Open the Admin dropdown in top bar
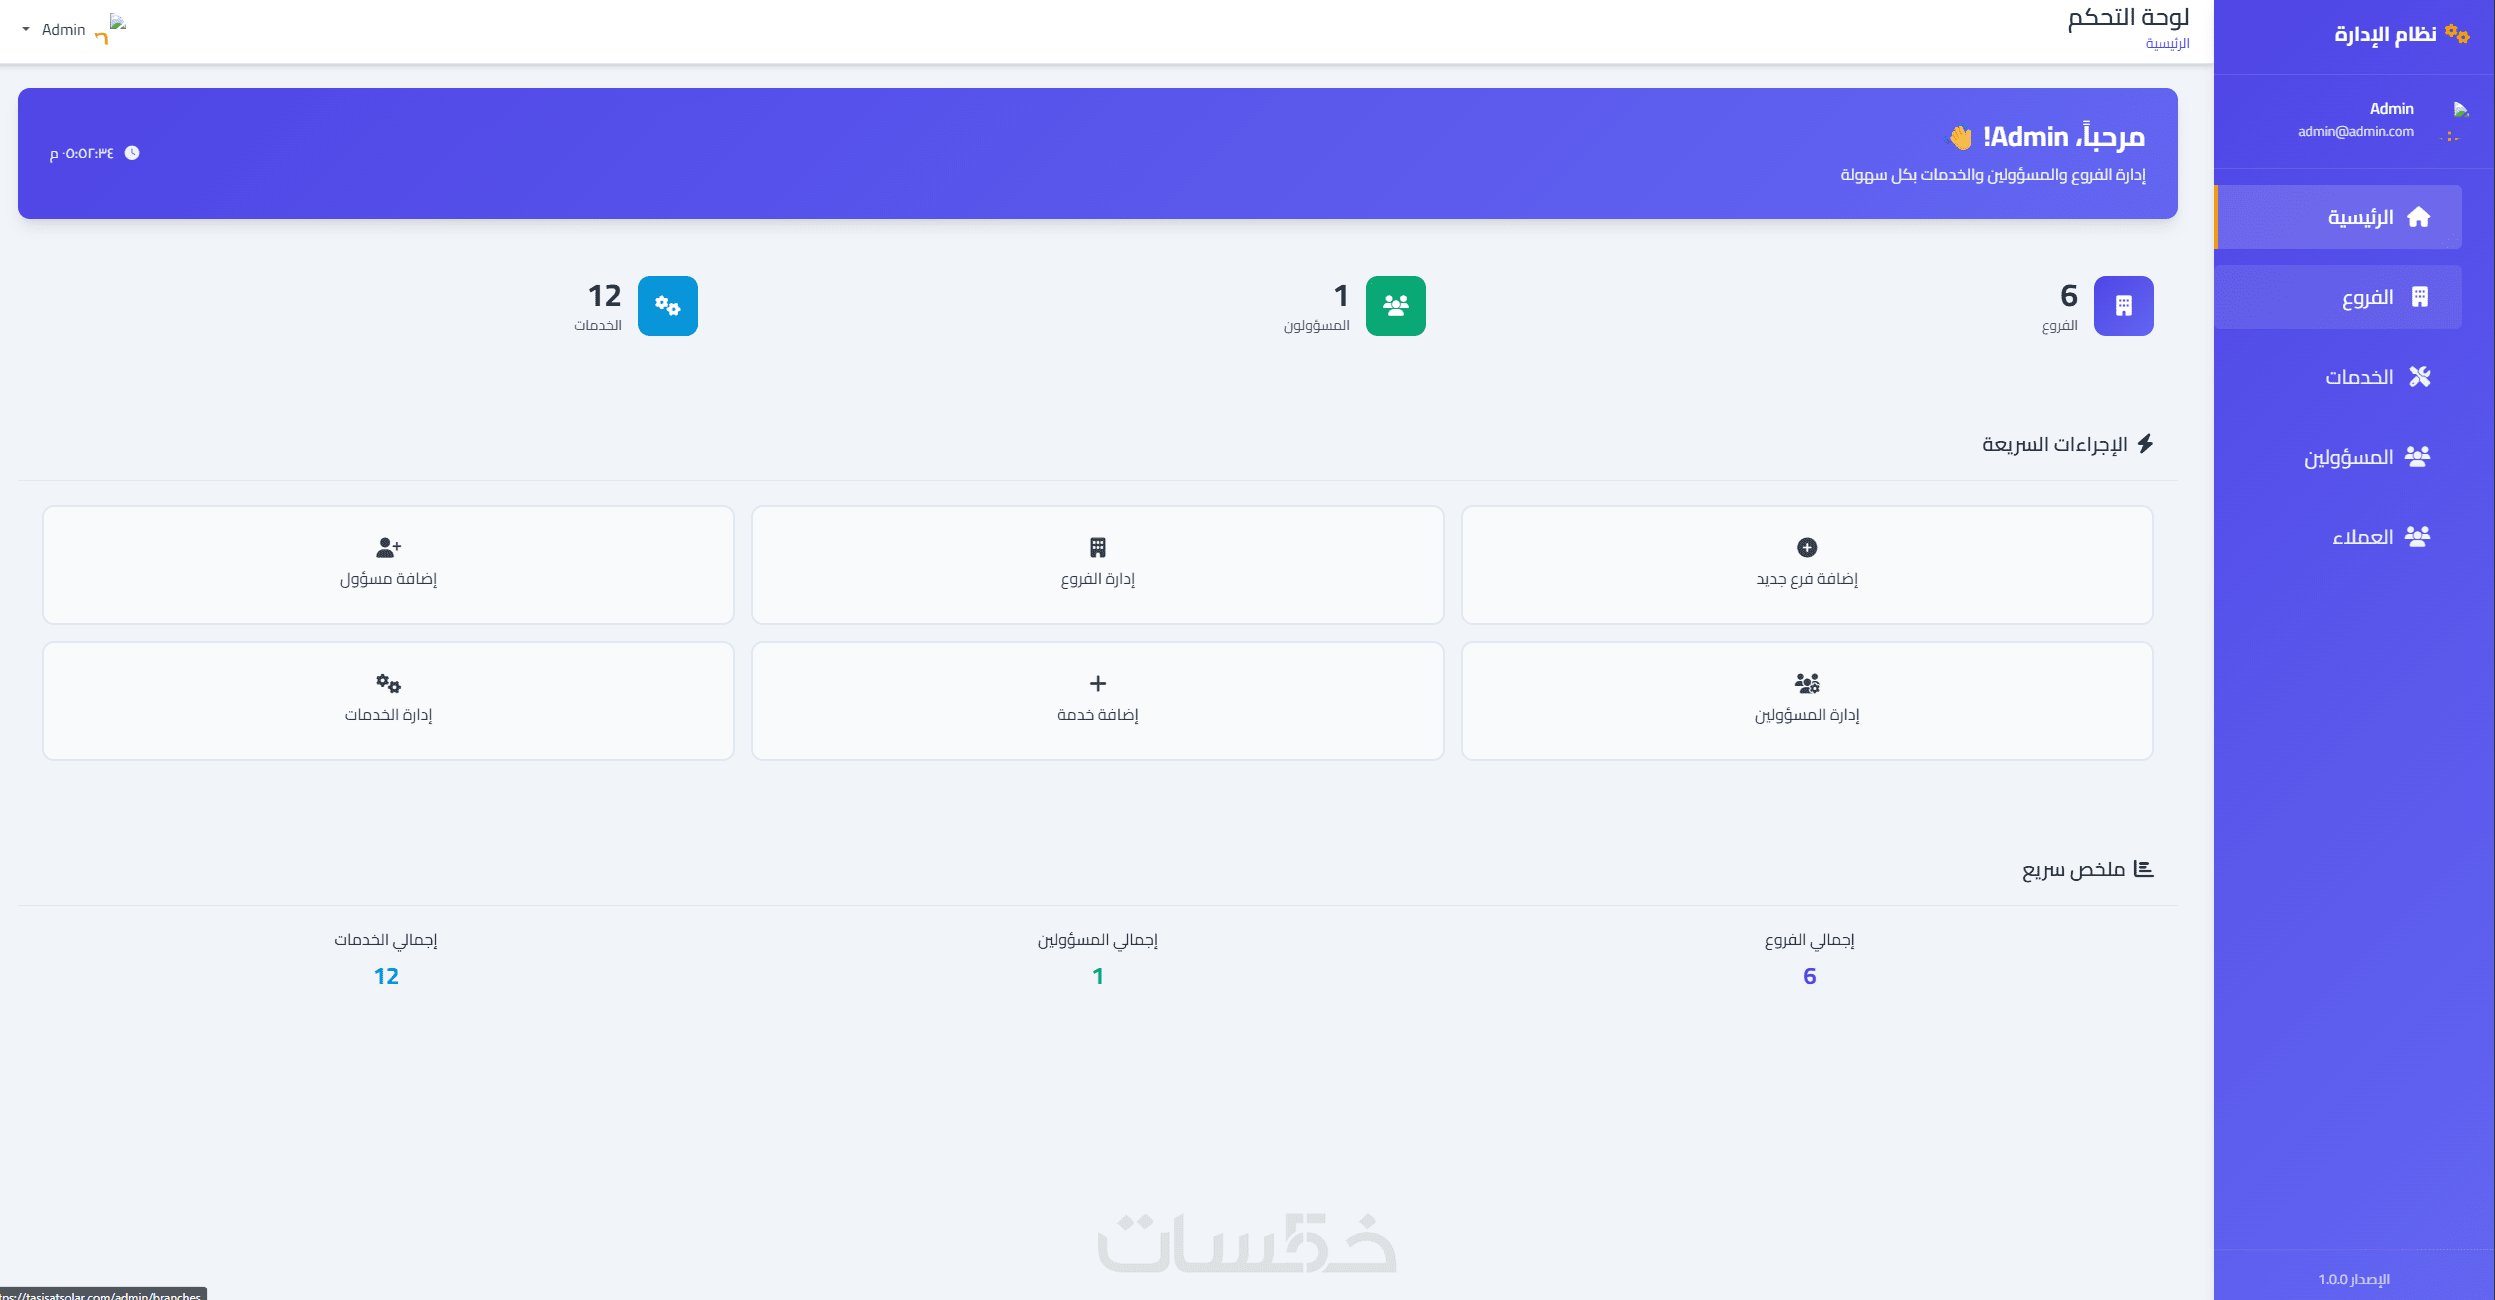 coord(54,30)
